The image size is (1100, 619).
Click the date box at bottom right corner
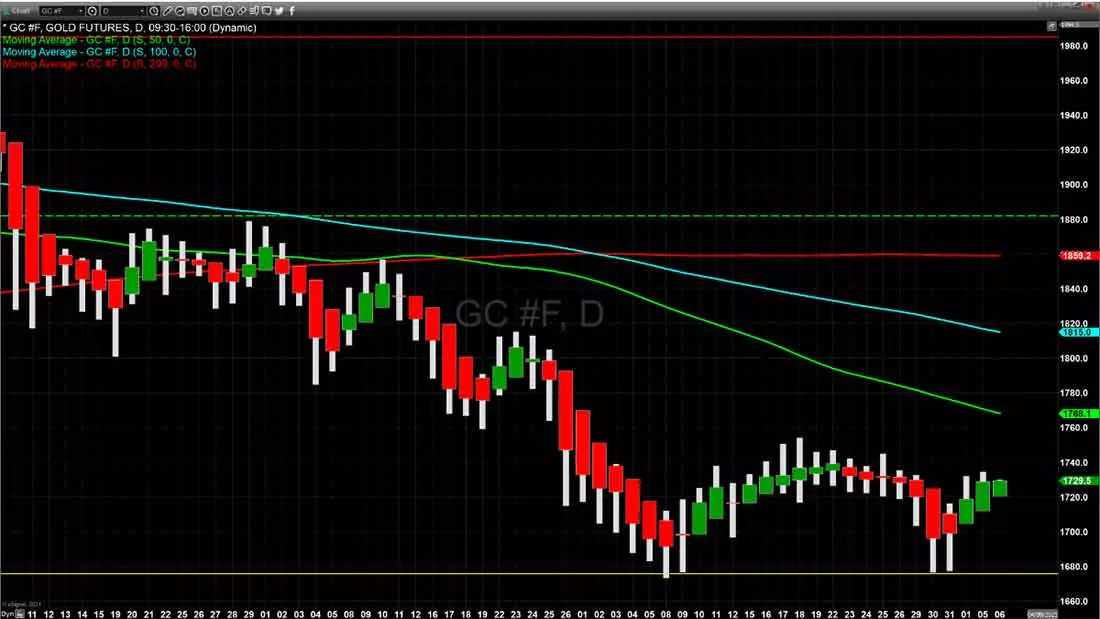coord(1042,614)
